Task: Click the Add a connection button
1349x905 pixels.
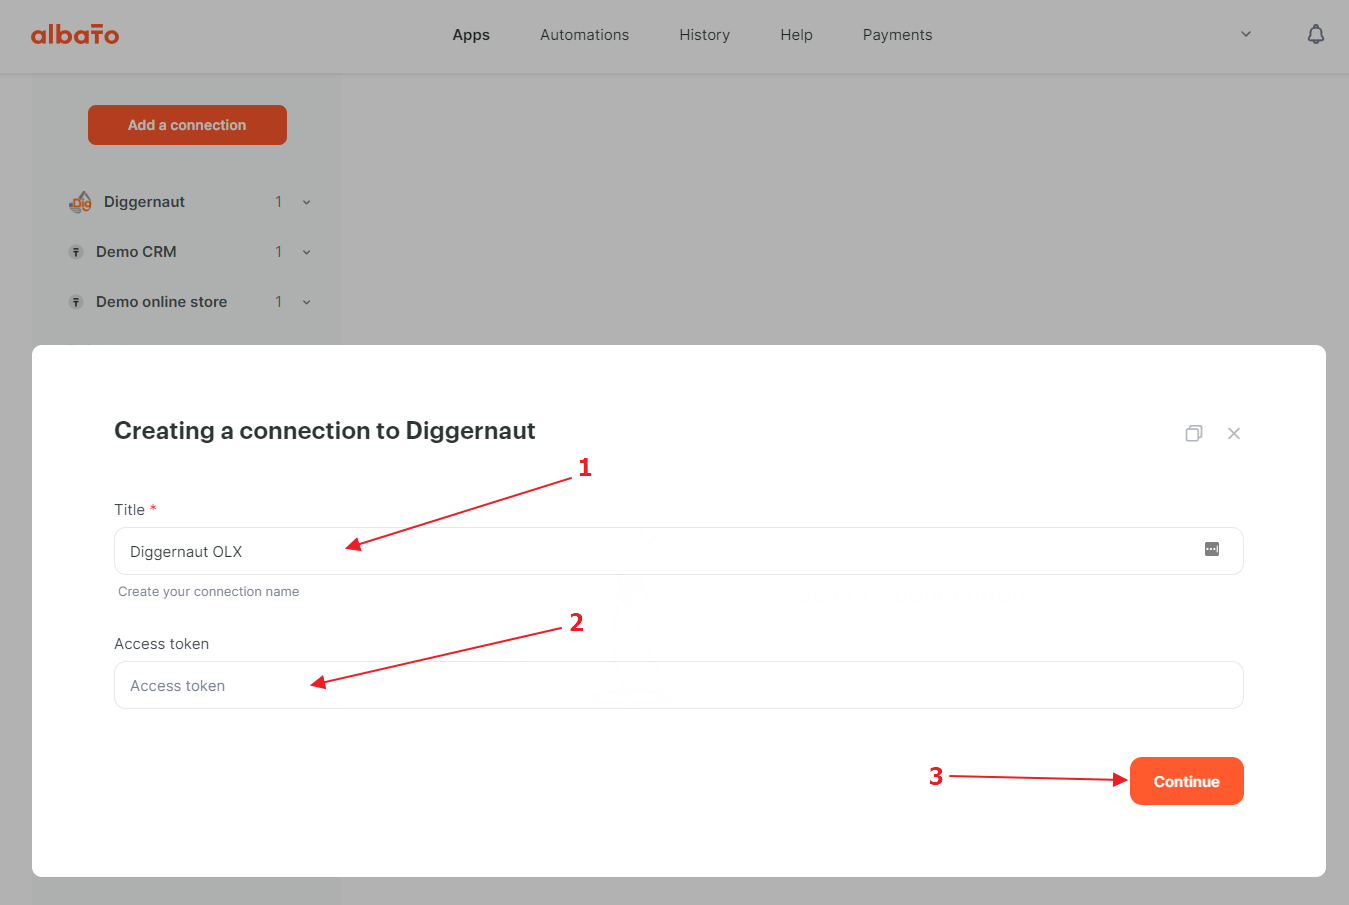Action: (x=187, y=125)
